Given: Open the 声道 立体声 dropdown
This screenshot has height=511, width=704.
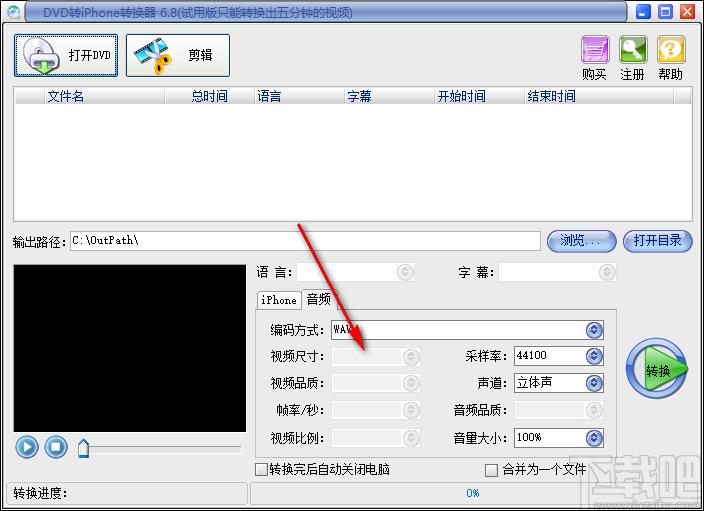Looking at the screenshot, I should (x=594, y=383).
